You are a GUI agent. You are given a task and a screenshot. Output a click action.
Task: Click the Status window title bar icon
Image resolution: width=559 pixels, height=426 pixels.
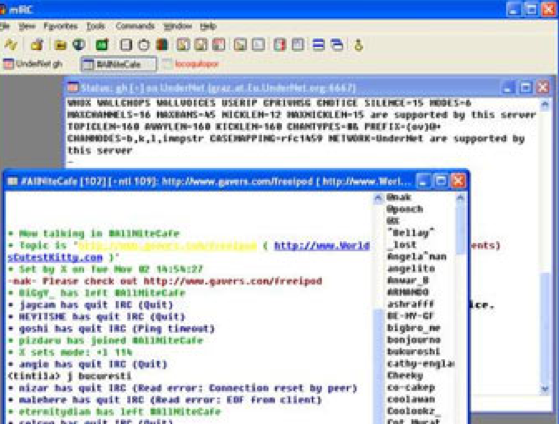pos(73,87)
